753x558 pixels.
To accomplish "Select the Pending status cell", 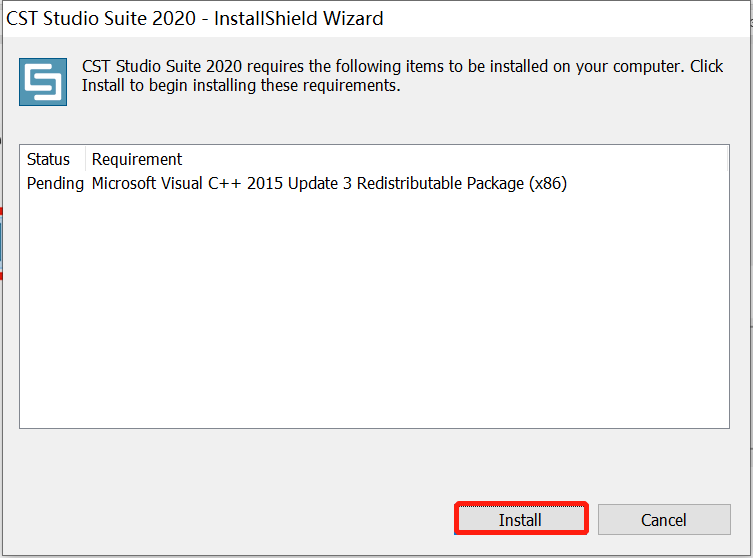I will pyautogui.click(x=55, y=183).
